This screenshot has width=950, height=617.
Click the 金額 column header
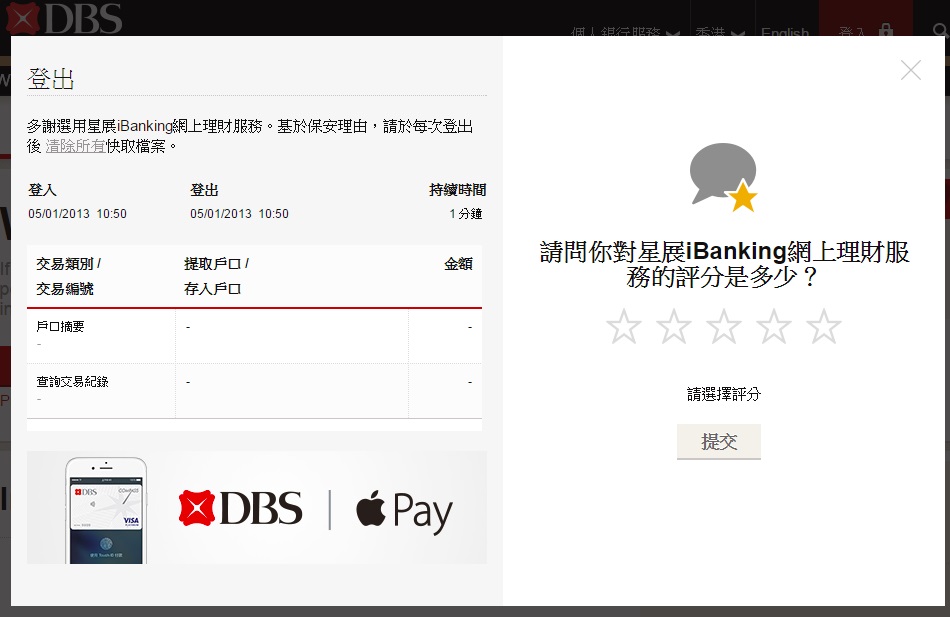pyautogui.click(x=458, y=265)
